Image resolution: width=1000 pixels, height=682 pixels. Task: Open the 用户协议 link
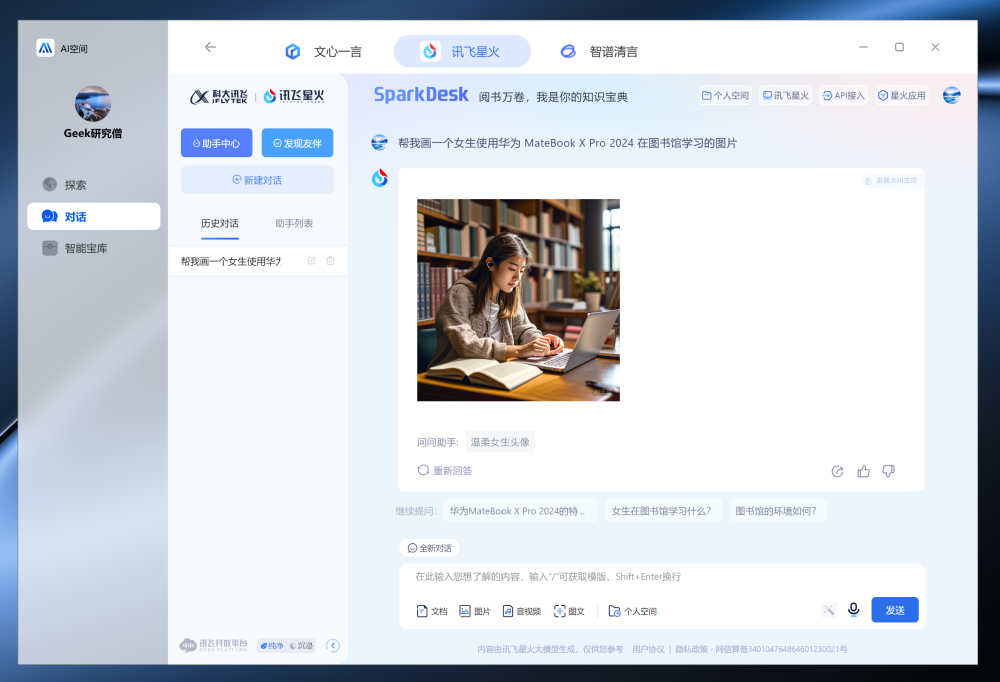click(x=648, y=649)
